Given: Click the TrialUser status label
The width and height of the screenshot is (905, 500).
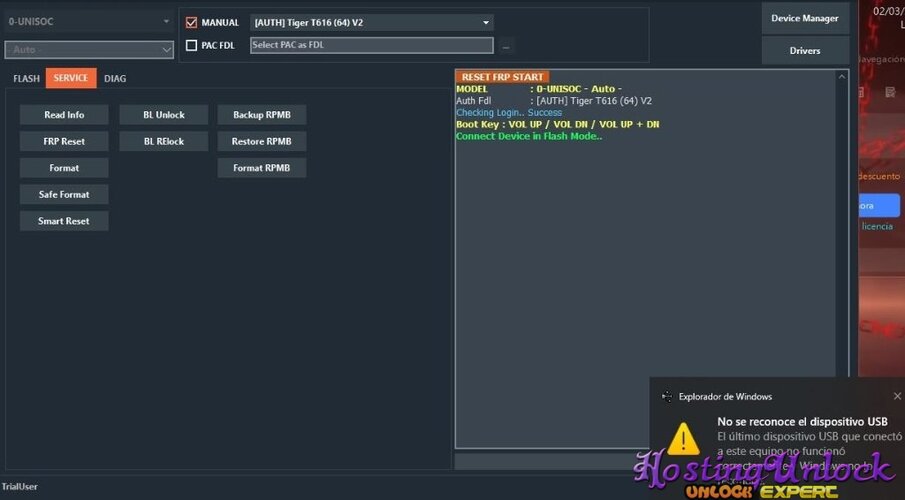Looking at the screenshot, I should (20, 487).
